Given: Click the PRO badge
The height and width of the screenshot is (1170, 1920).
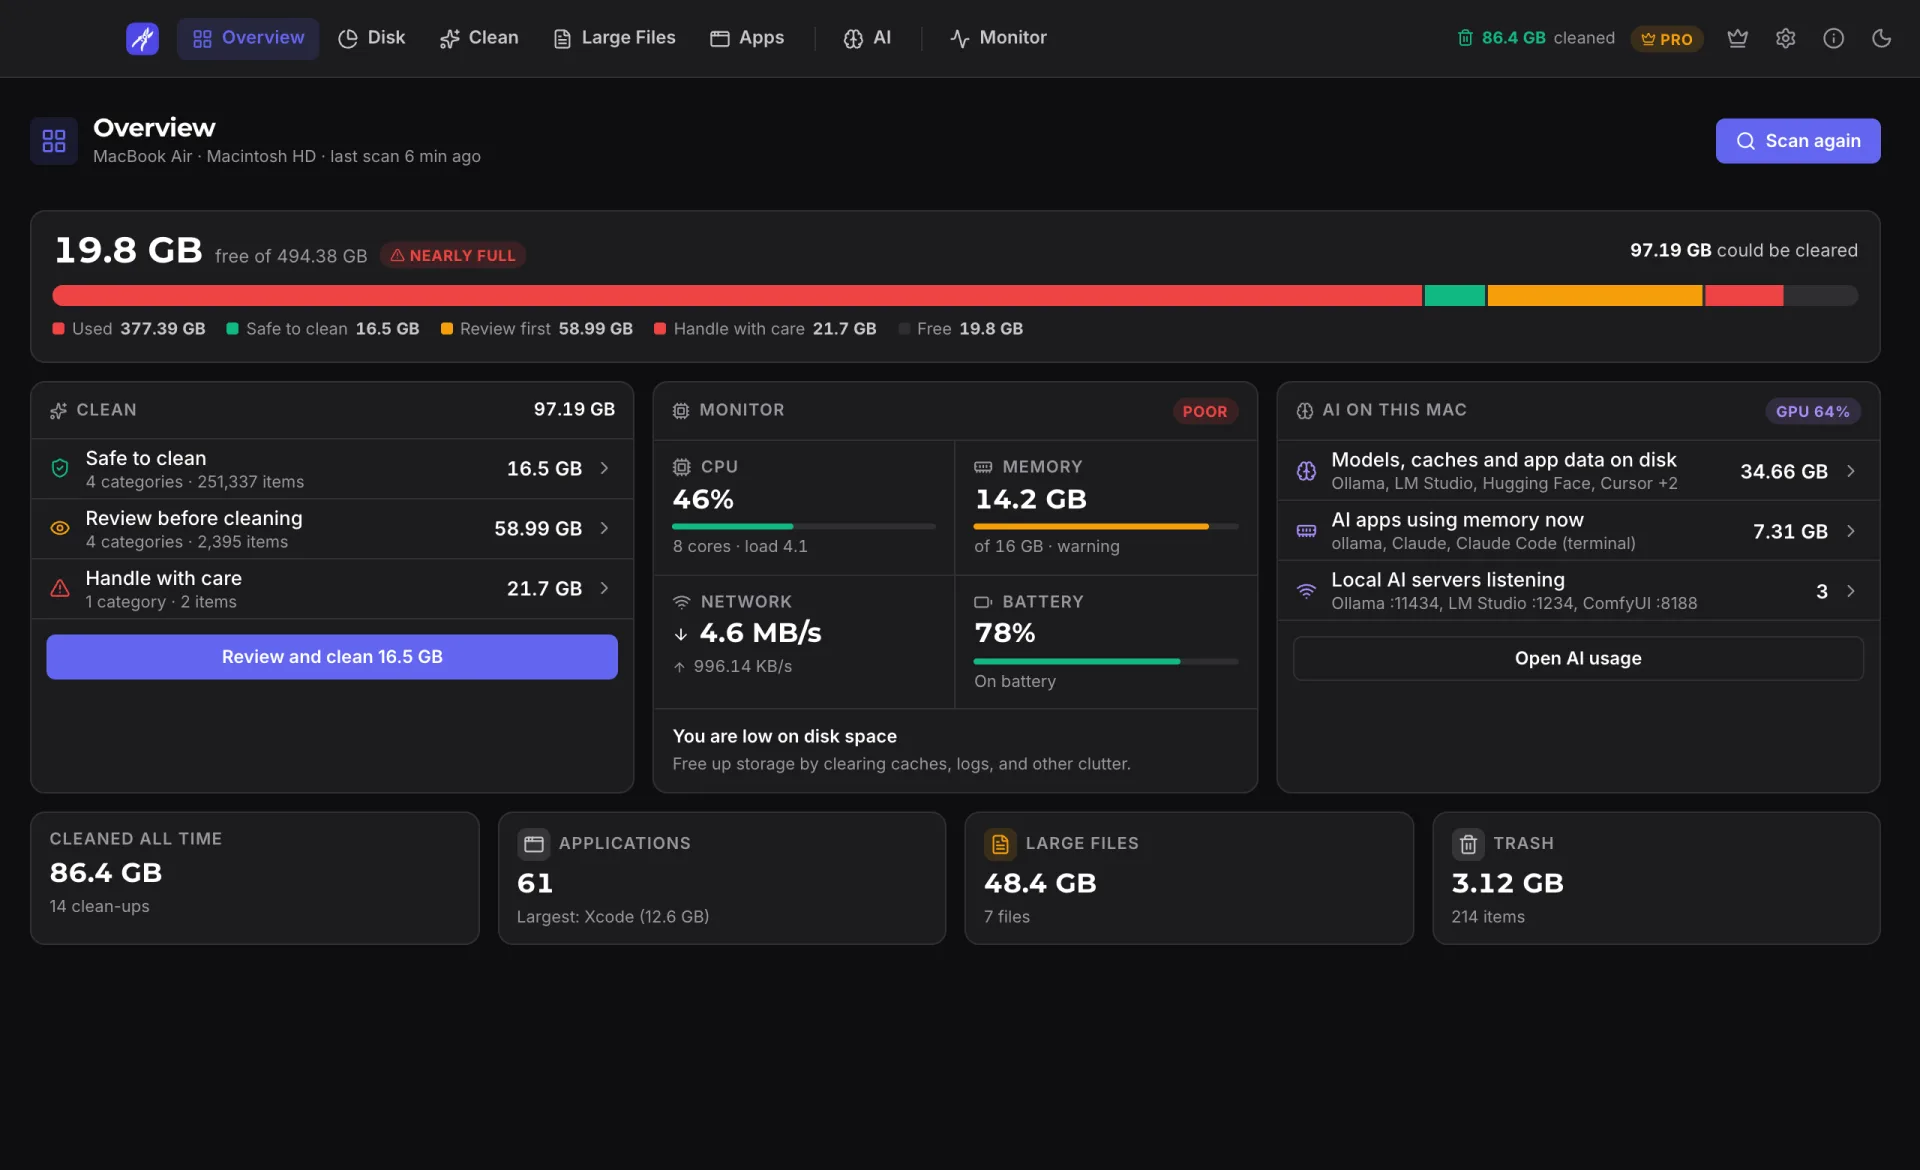Looking at the screenshot, I should click(1667, 39).
